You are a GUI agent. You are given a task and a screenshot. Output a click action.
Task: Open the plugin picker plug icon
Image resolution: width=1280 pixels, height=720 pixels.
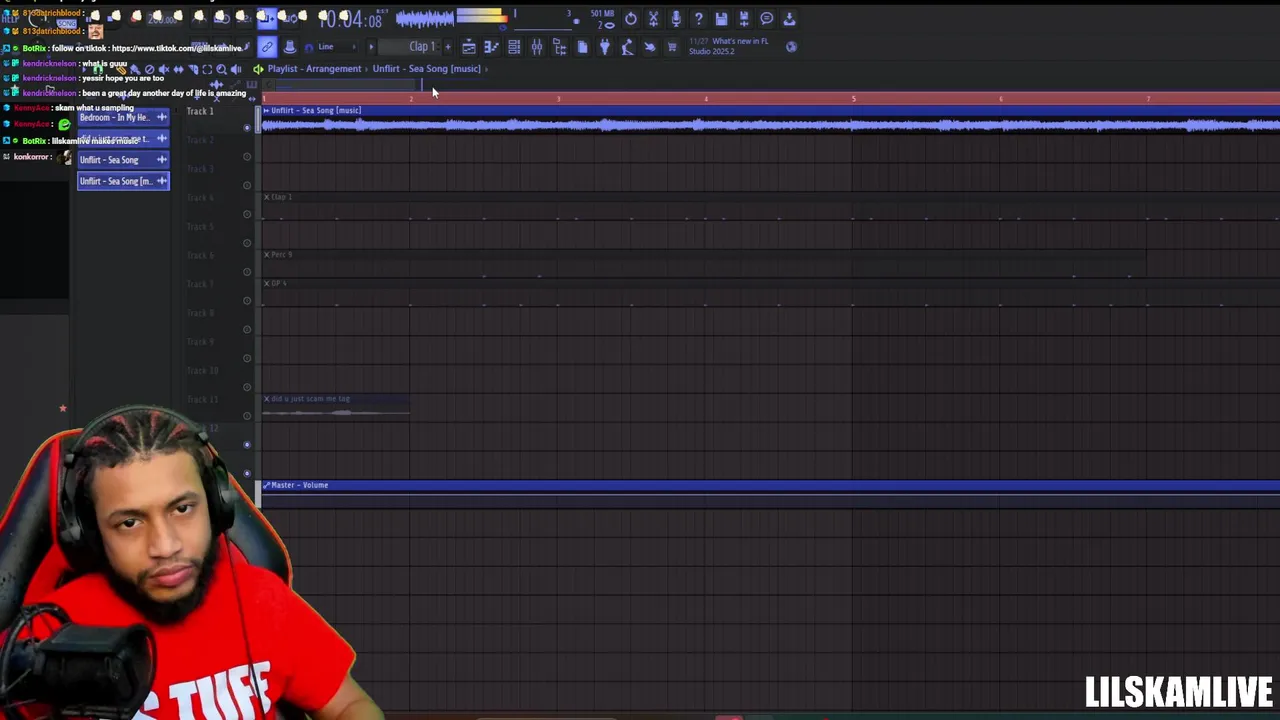[604, 47]
